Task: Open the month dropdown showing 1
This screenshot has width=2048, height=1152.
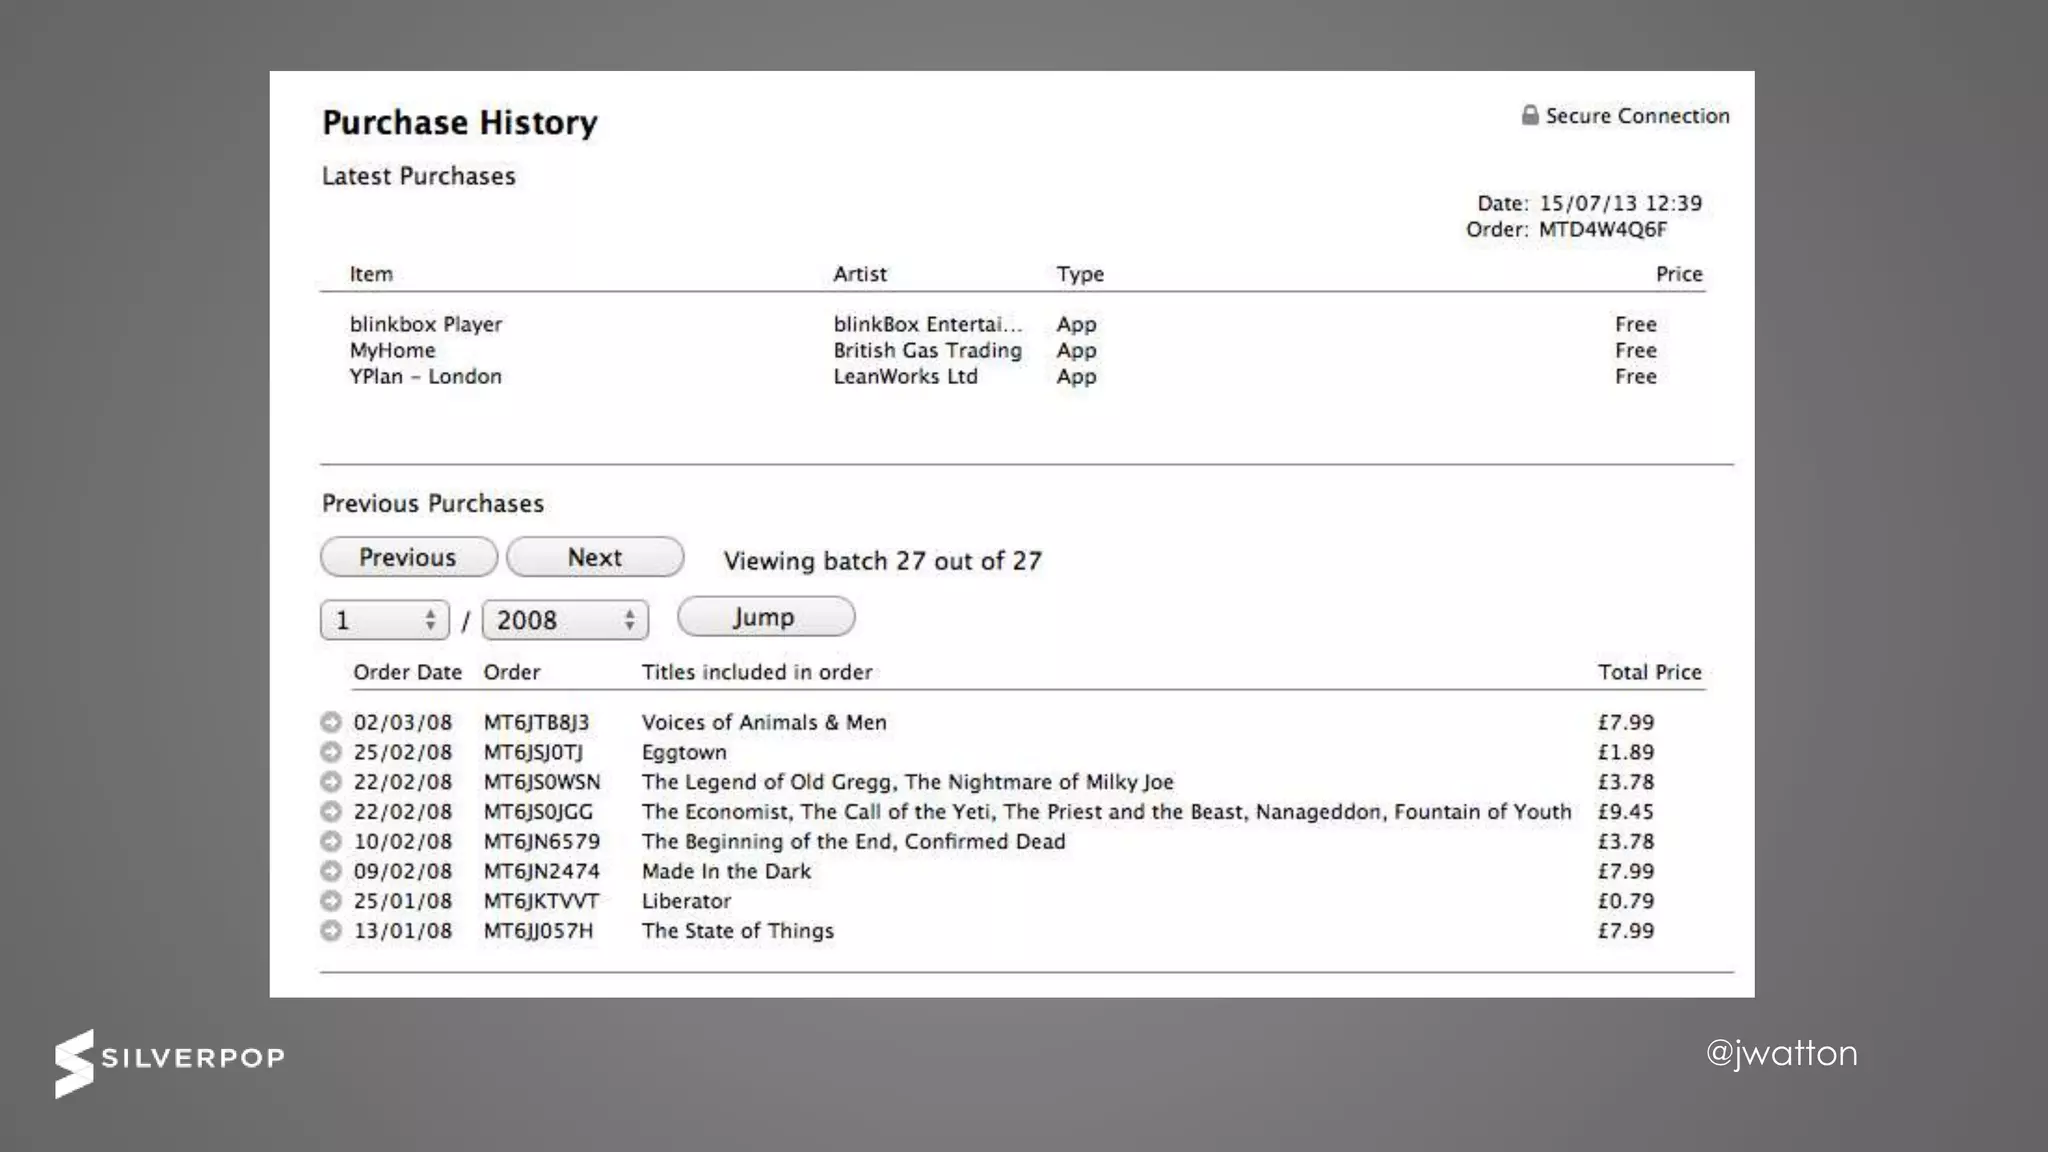Action: [x=385, y=620]
